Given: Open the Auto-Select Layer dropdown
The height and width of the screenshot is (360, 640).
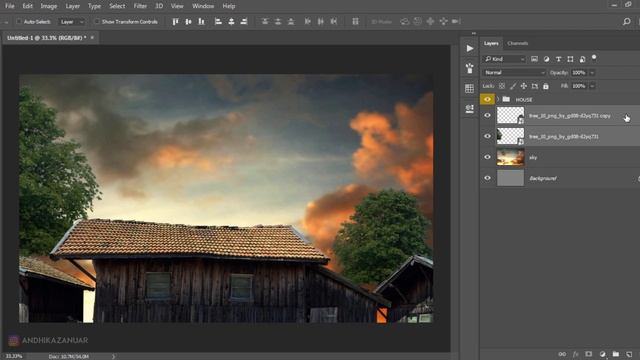Looking at the screenshot, I should coord(72,22).
